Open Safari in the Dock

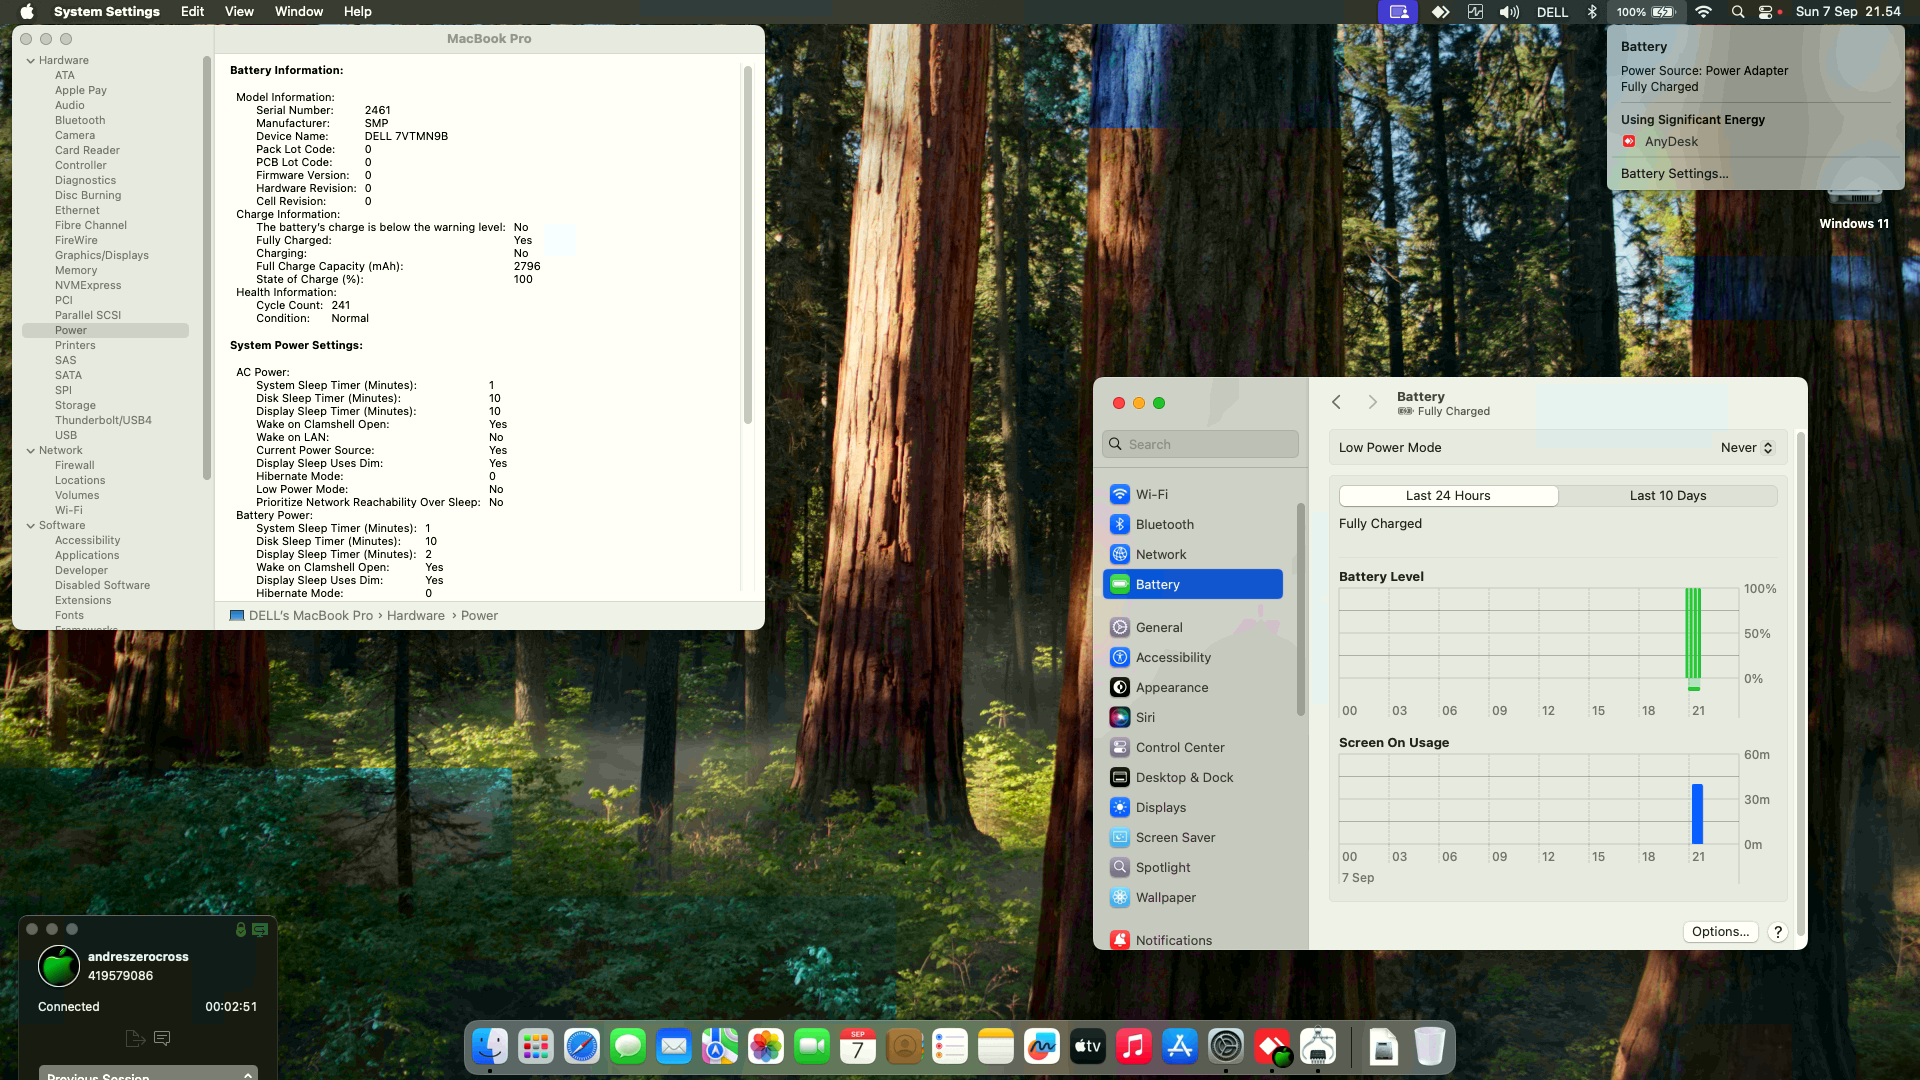[x=582, y=1047]
